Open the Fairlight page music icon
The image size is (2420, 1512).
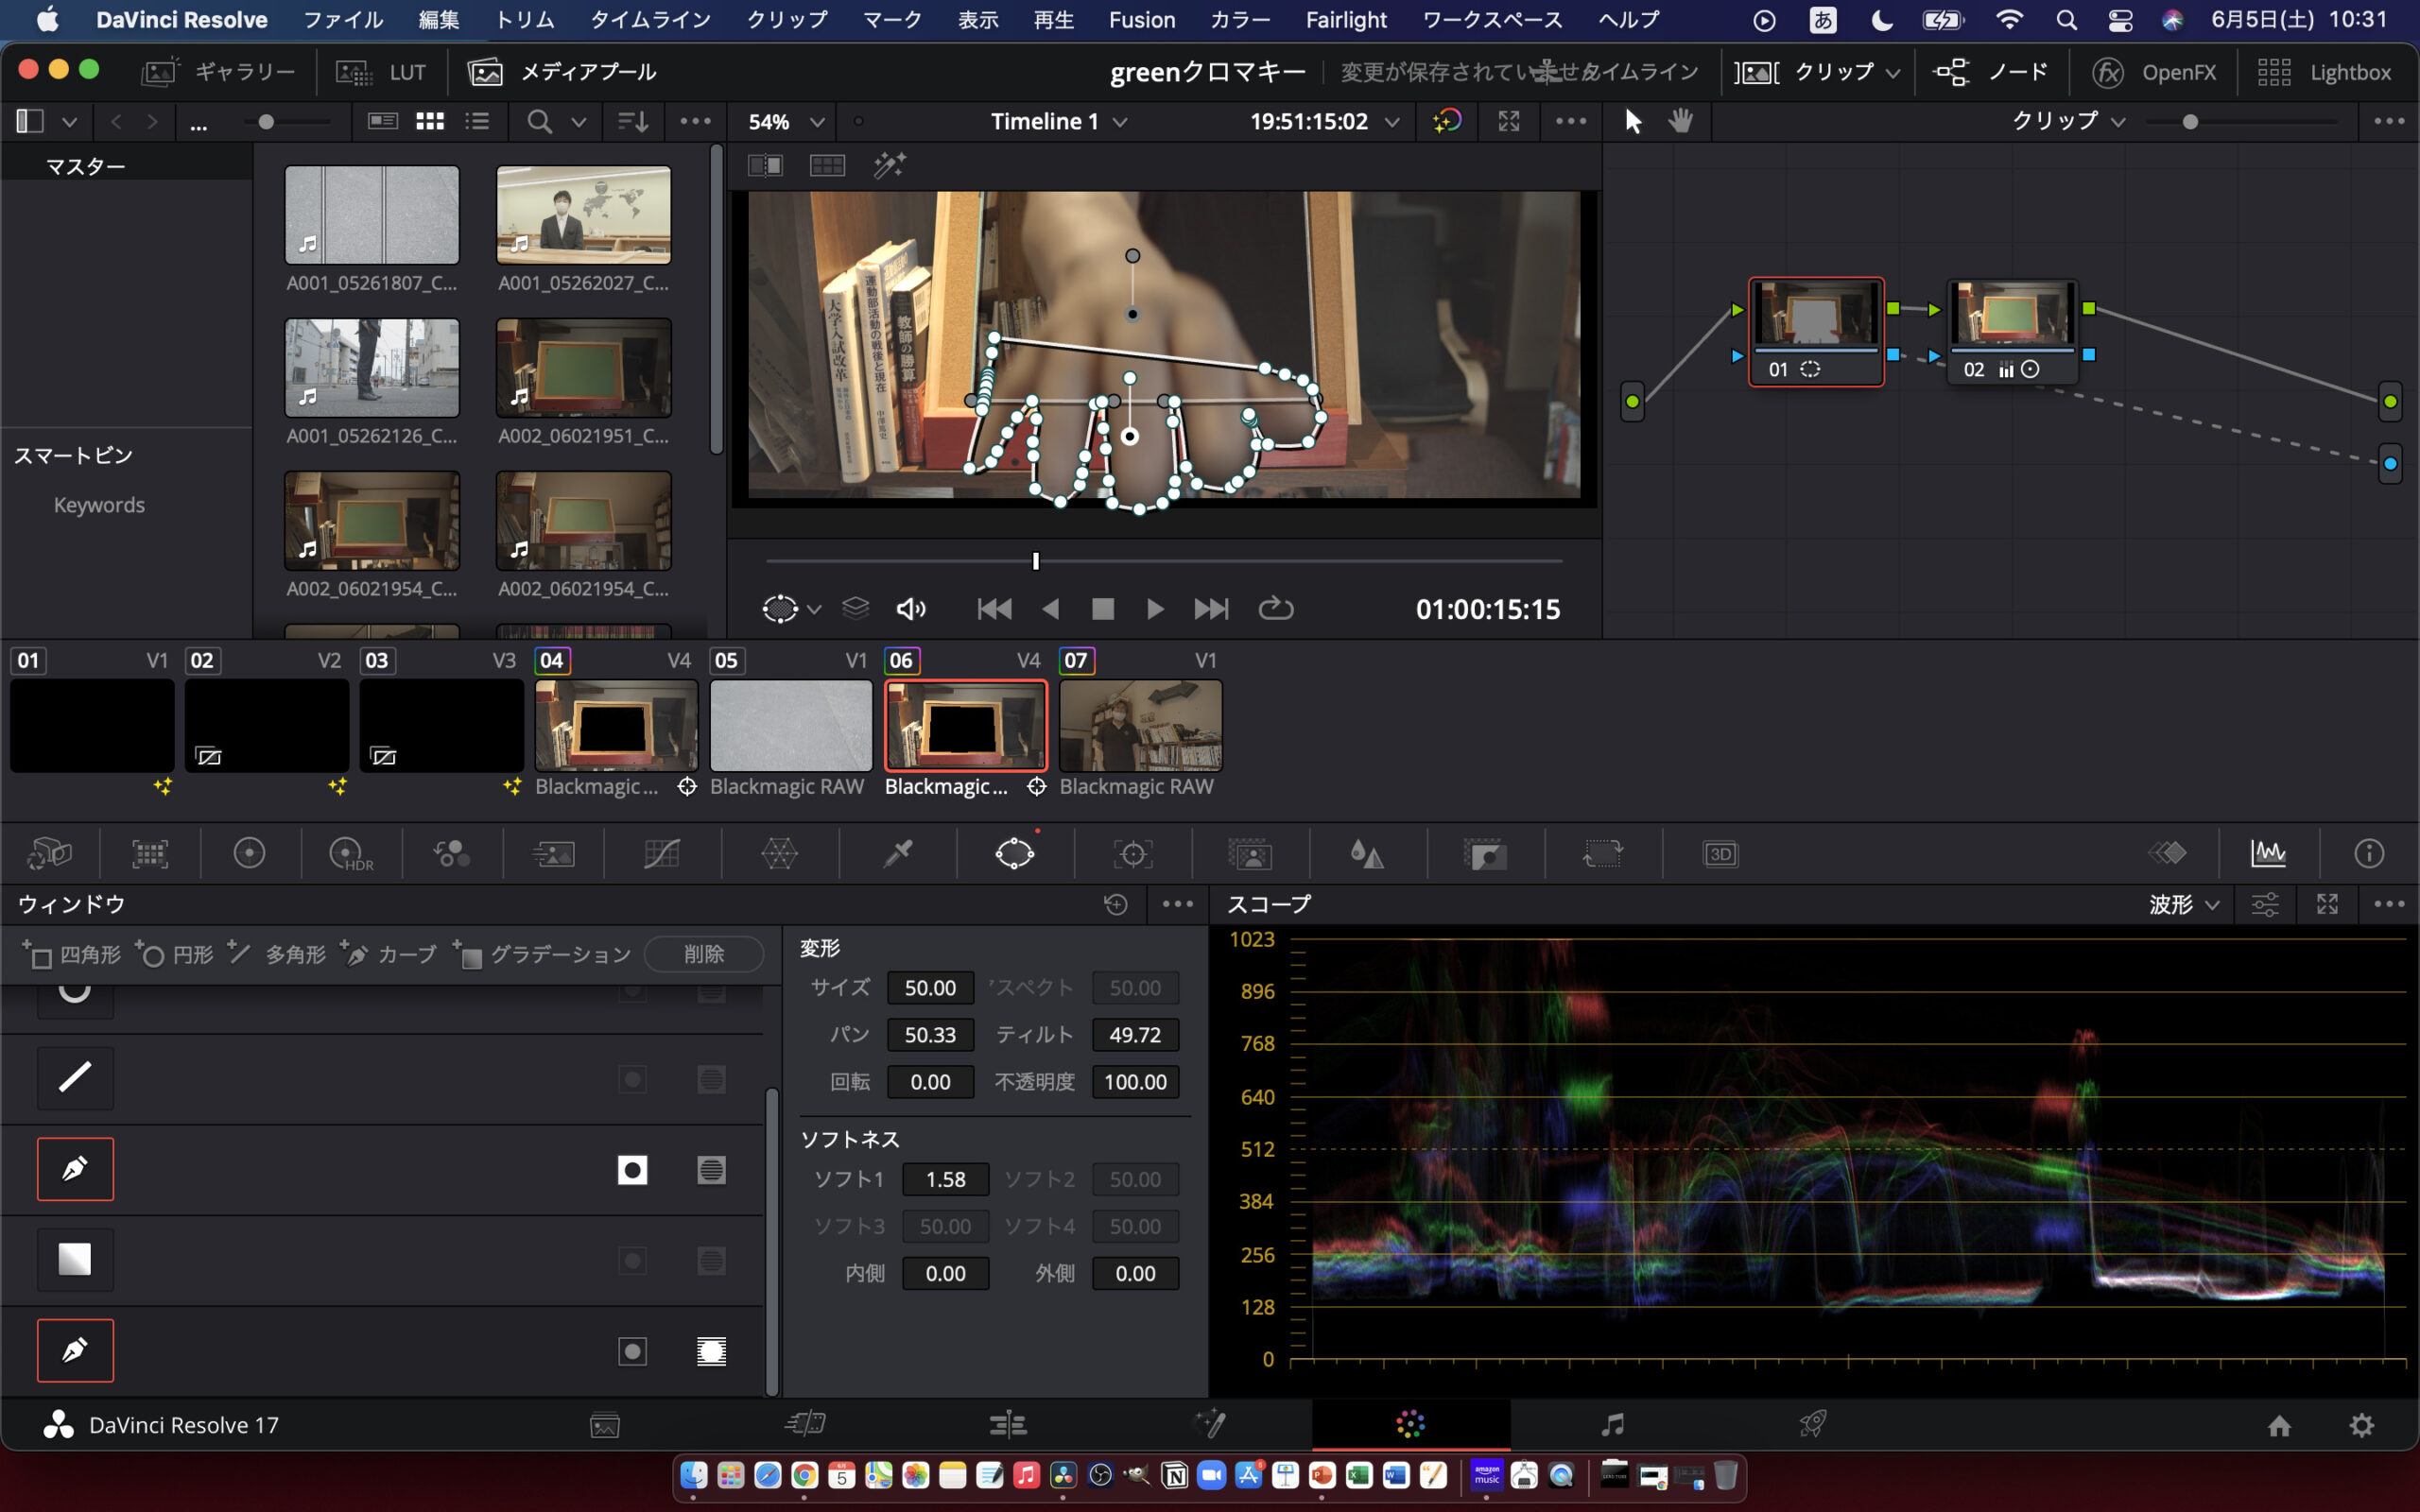coord(1611,1424)
